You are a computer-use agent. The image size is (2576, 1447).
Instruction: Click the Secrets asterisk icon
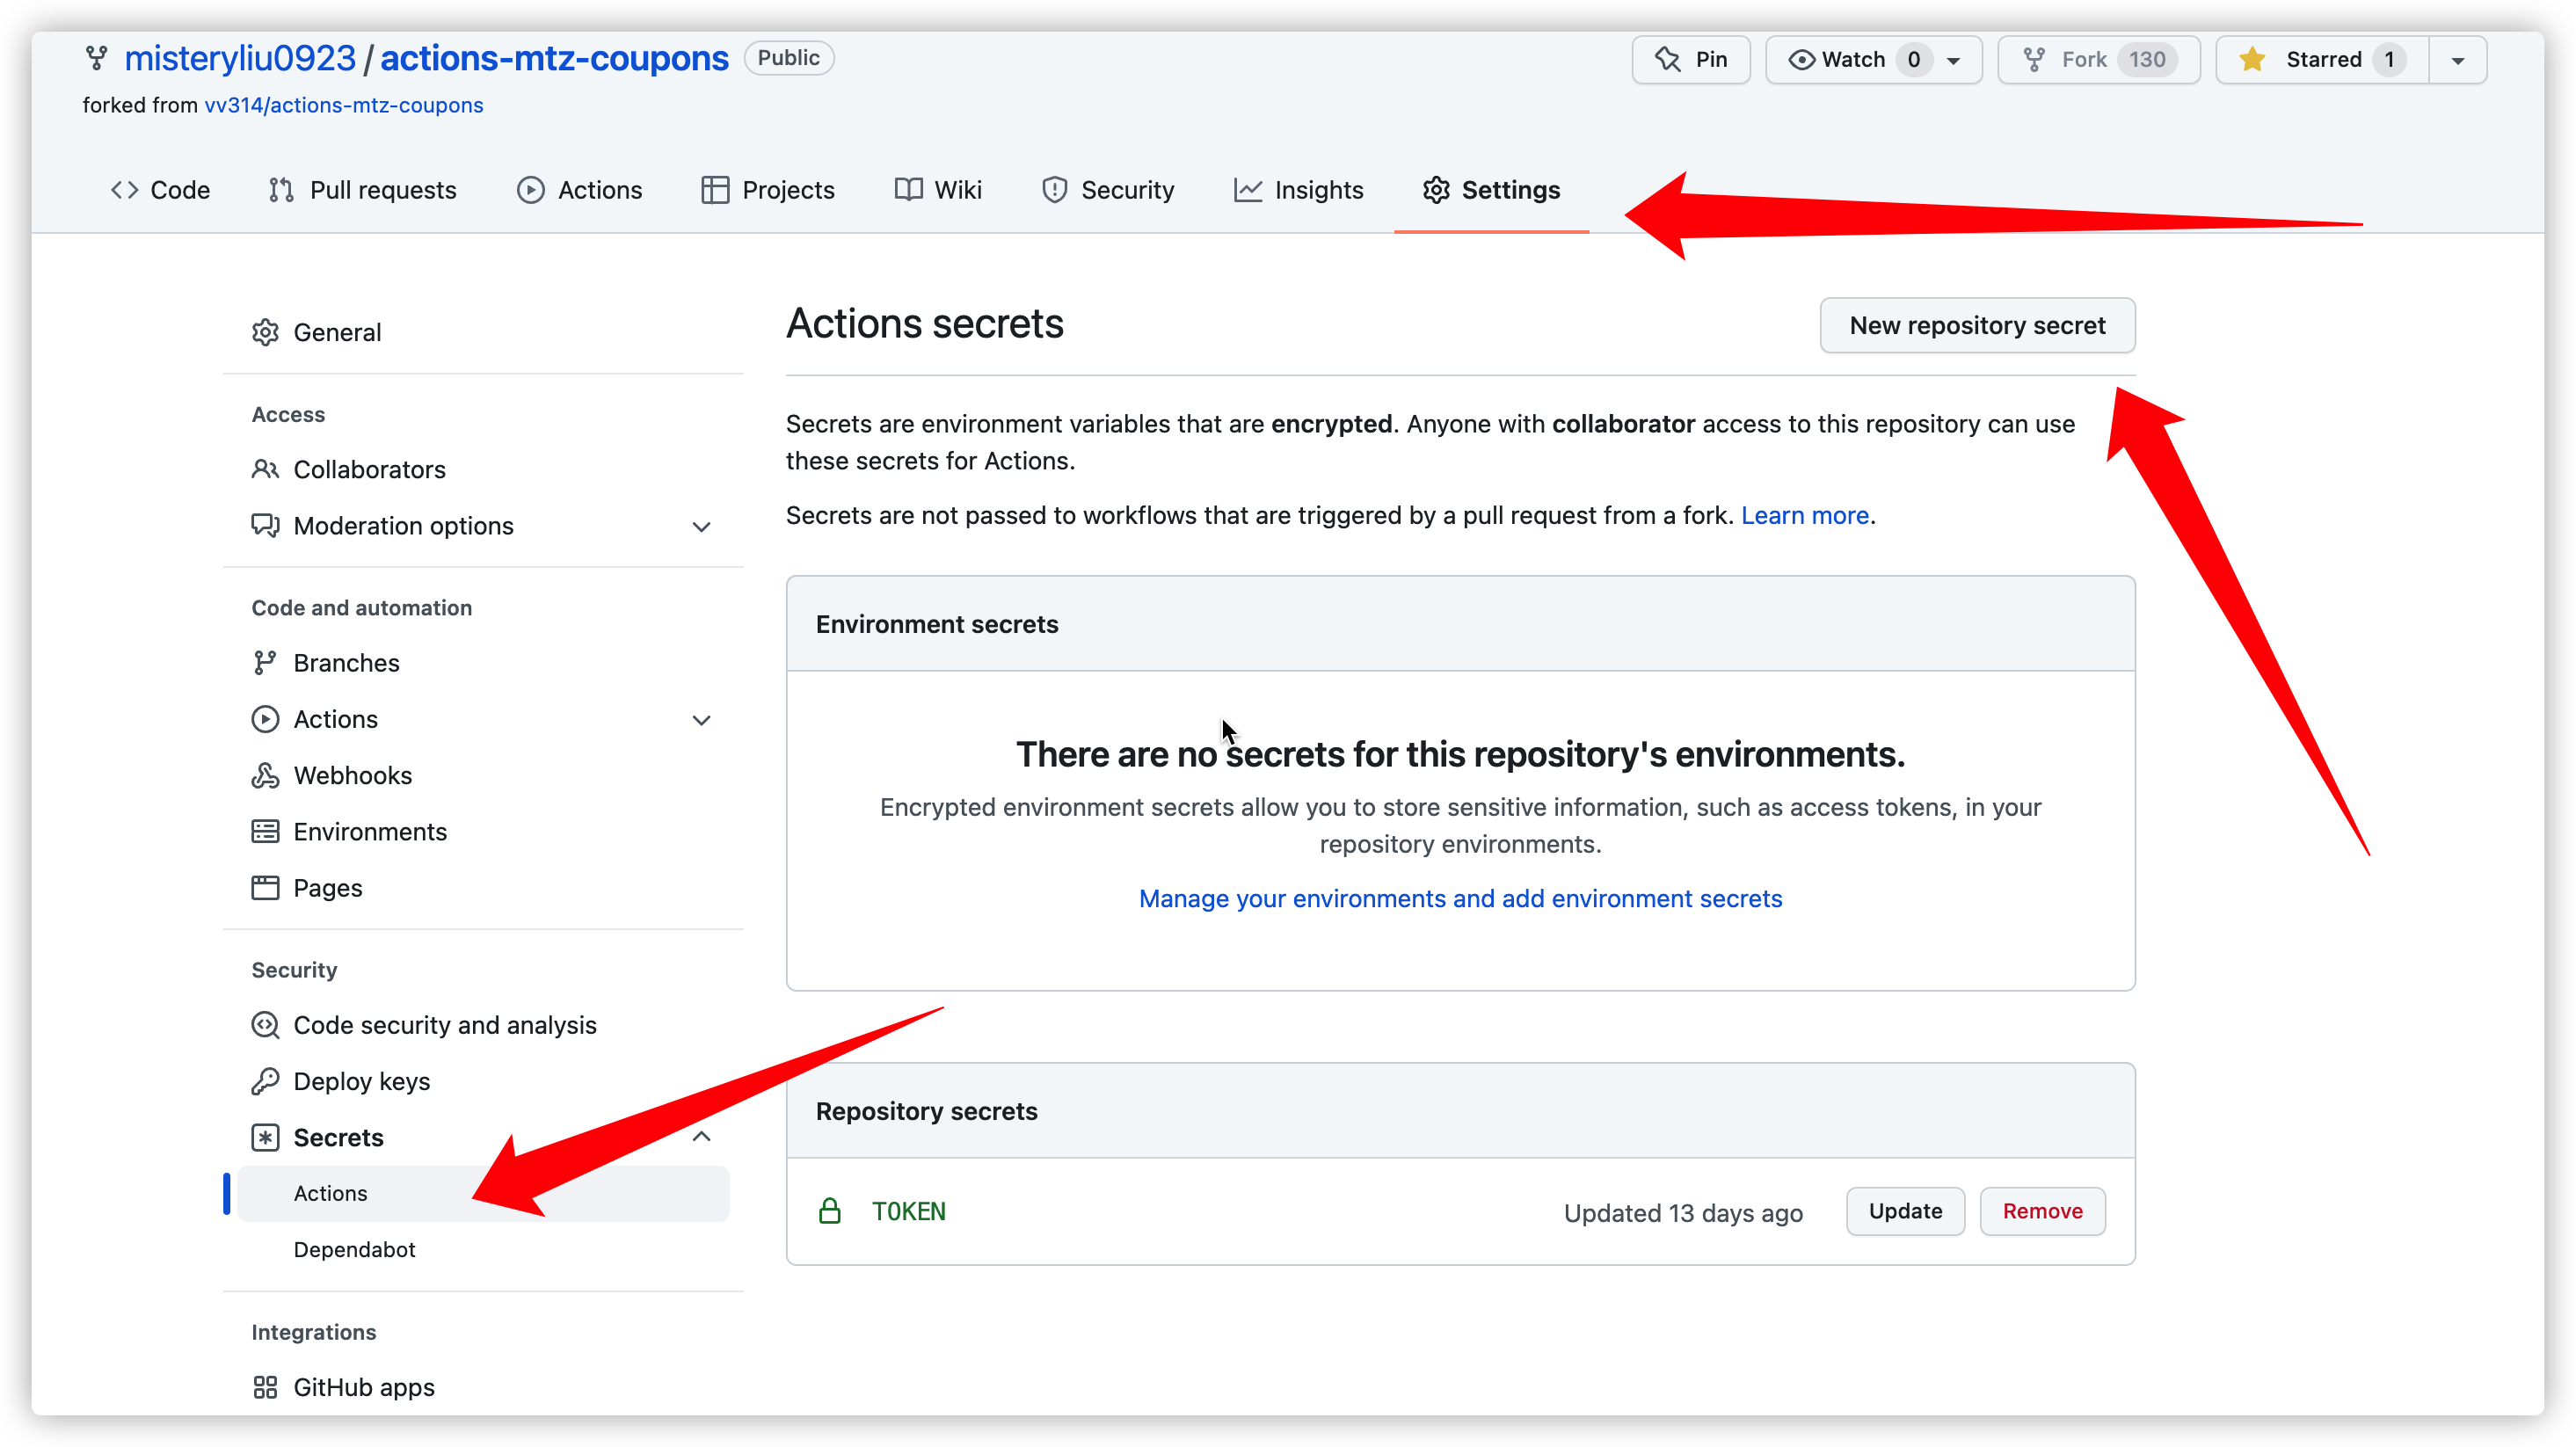click(x=265, y=1137)
